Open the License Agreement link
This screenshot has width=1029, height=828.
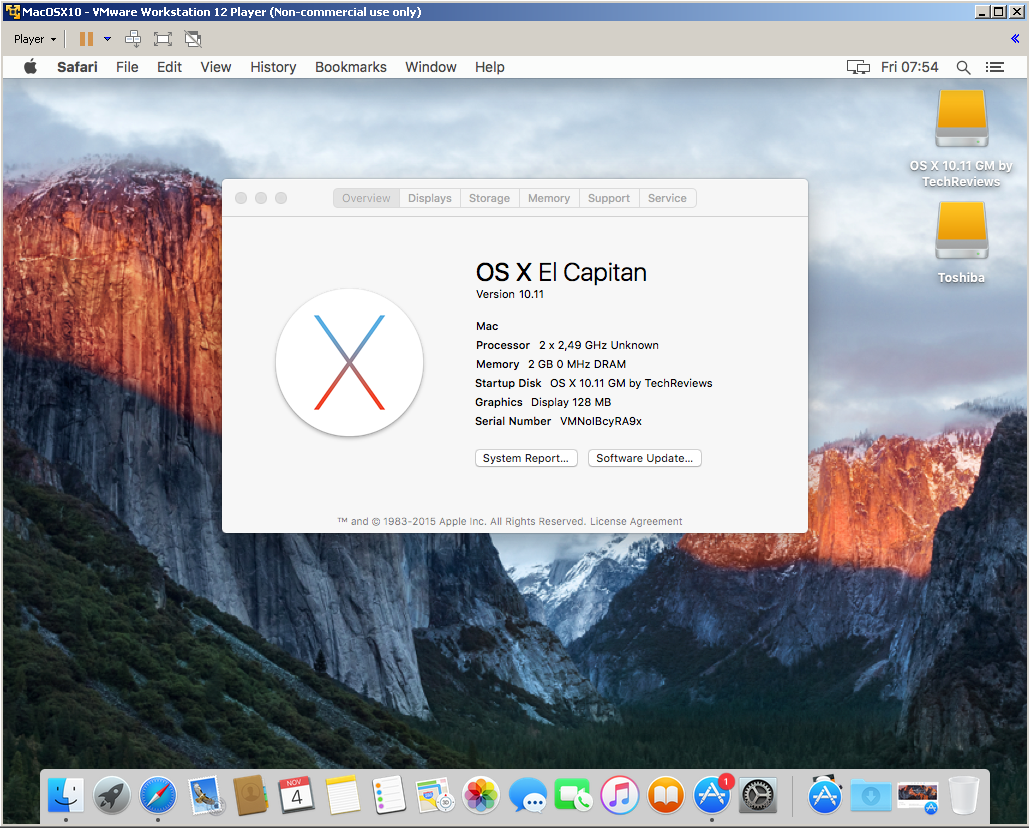pos(636,522)
